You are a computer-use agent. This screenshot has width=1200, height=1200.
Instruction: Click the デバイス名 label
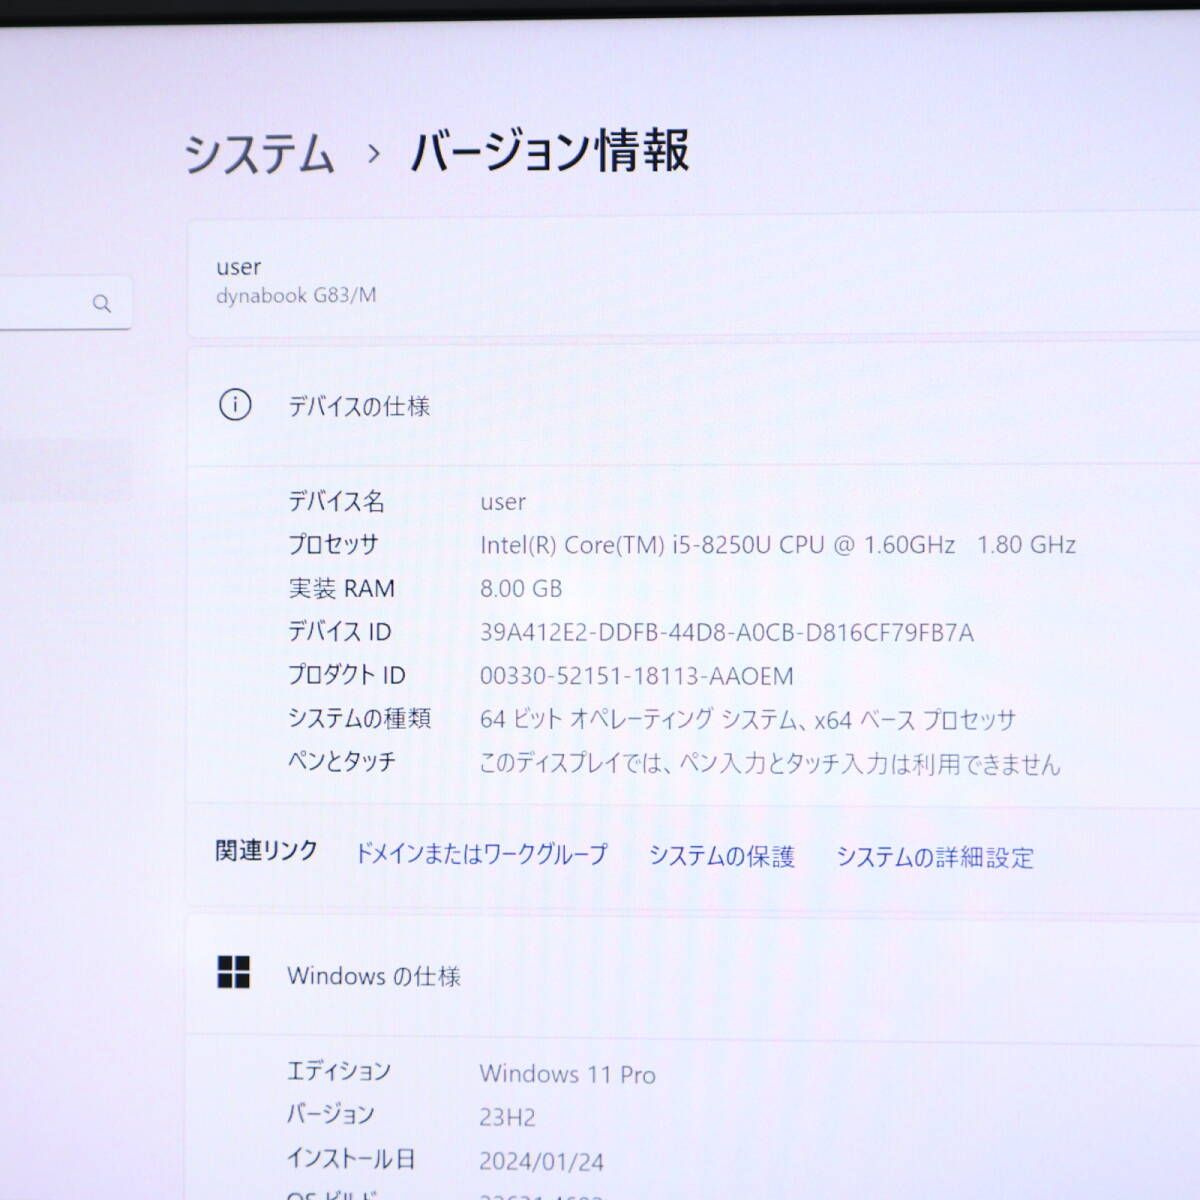point(337,501)
